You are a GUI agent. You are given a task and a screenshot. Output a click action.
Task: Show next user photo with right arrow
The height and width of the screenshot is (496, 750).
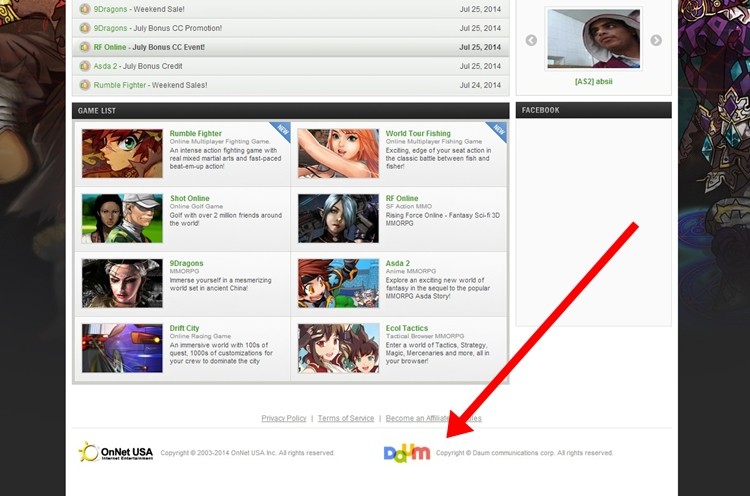[x=656, y=41]
